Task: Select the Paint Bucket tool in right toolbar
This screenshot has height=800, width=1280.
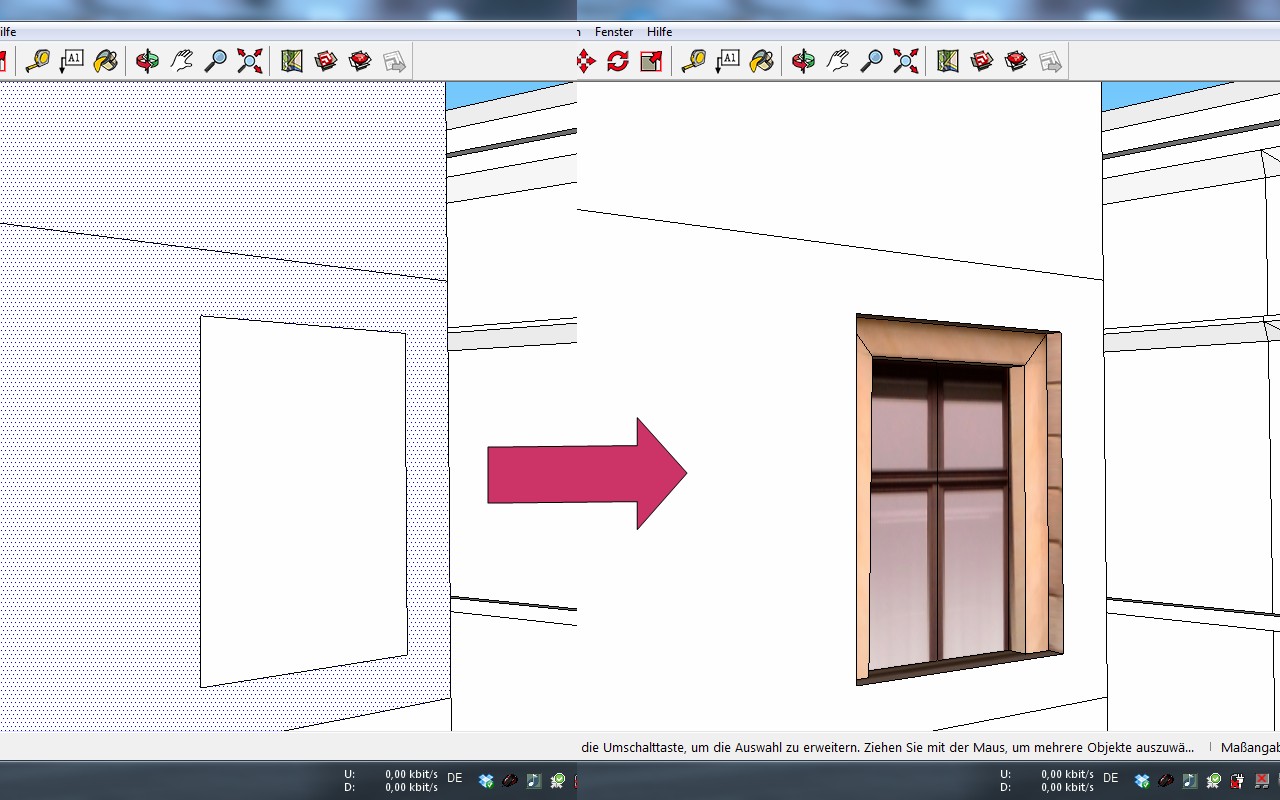Action: pyautogui.click(x=762, y=61)
